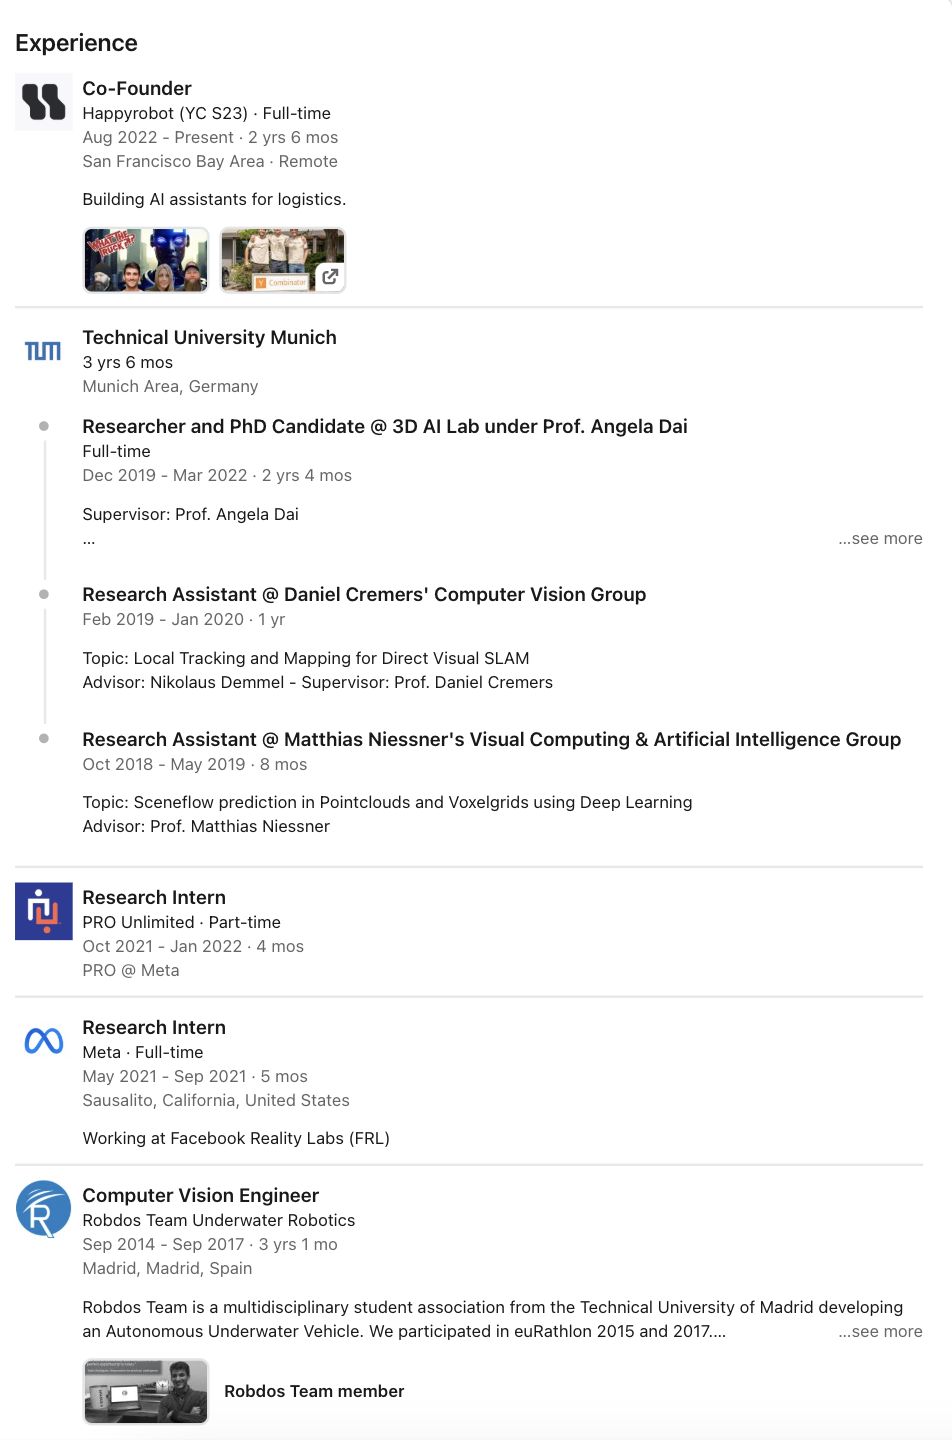The image size is (952, 1440).
Task: Open the Happyrobot company logo
Action: coord(44,101)
